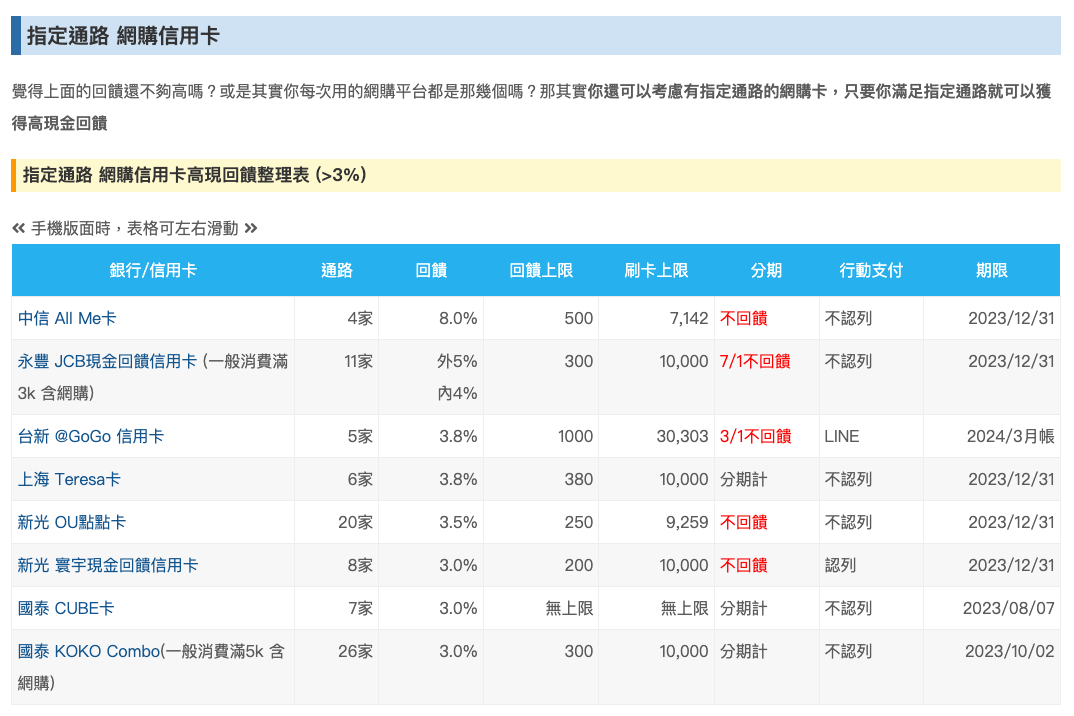This screenshot has width=1074, height=716.
Task: Select the 11家 channel count cell
Action: coord(337,378)
